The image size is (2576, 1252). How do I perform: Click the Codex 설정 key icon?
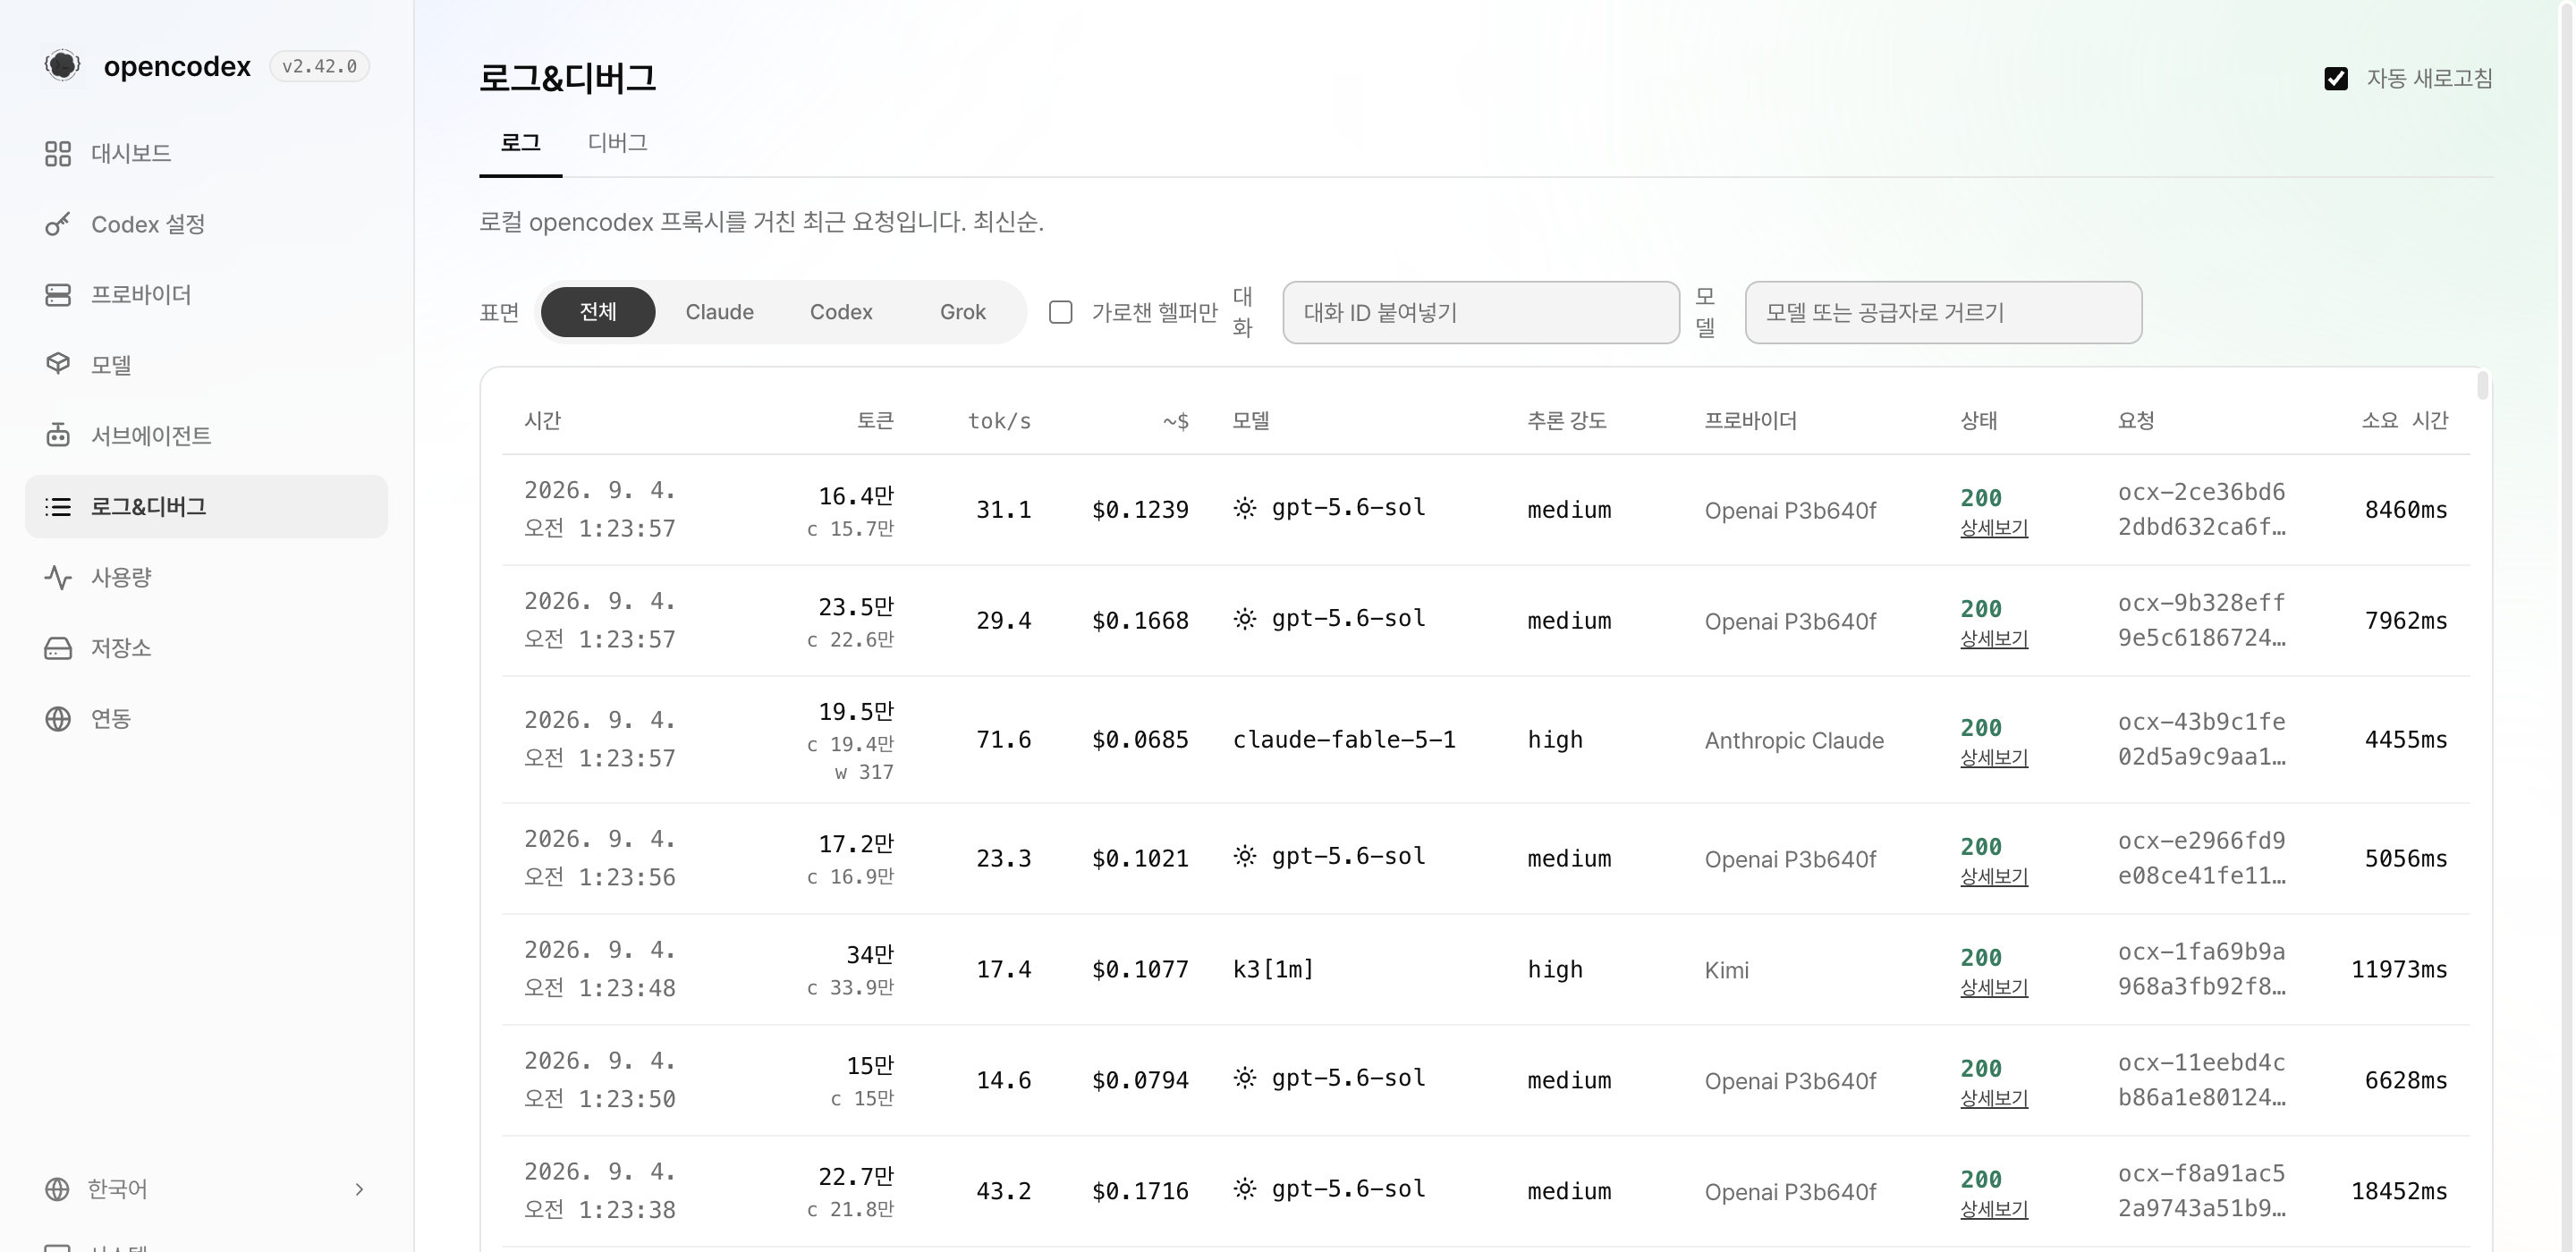pos(58,224)
